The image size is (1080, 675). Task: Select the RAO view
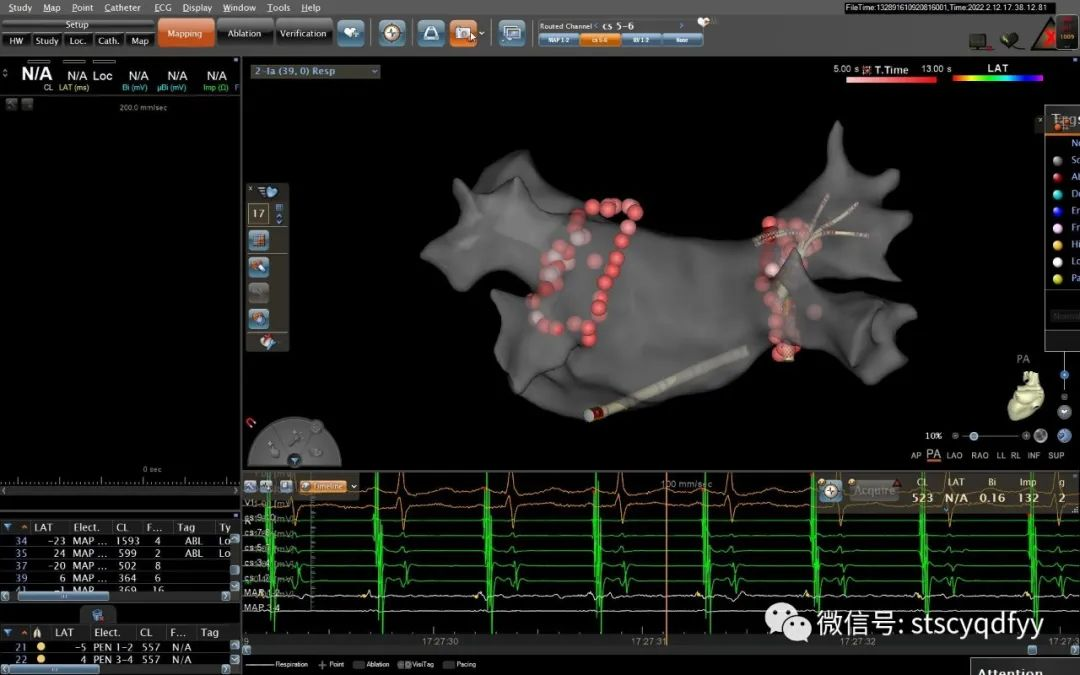980,455
